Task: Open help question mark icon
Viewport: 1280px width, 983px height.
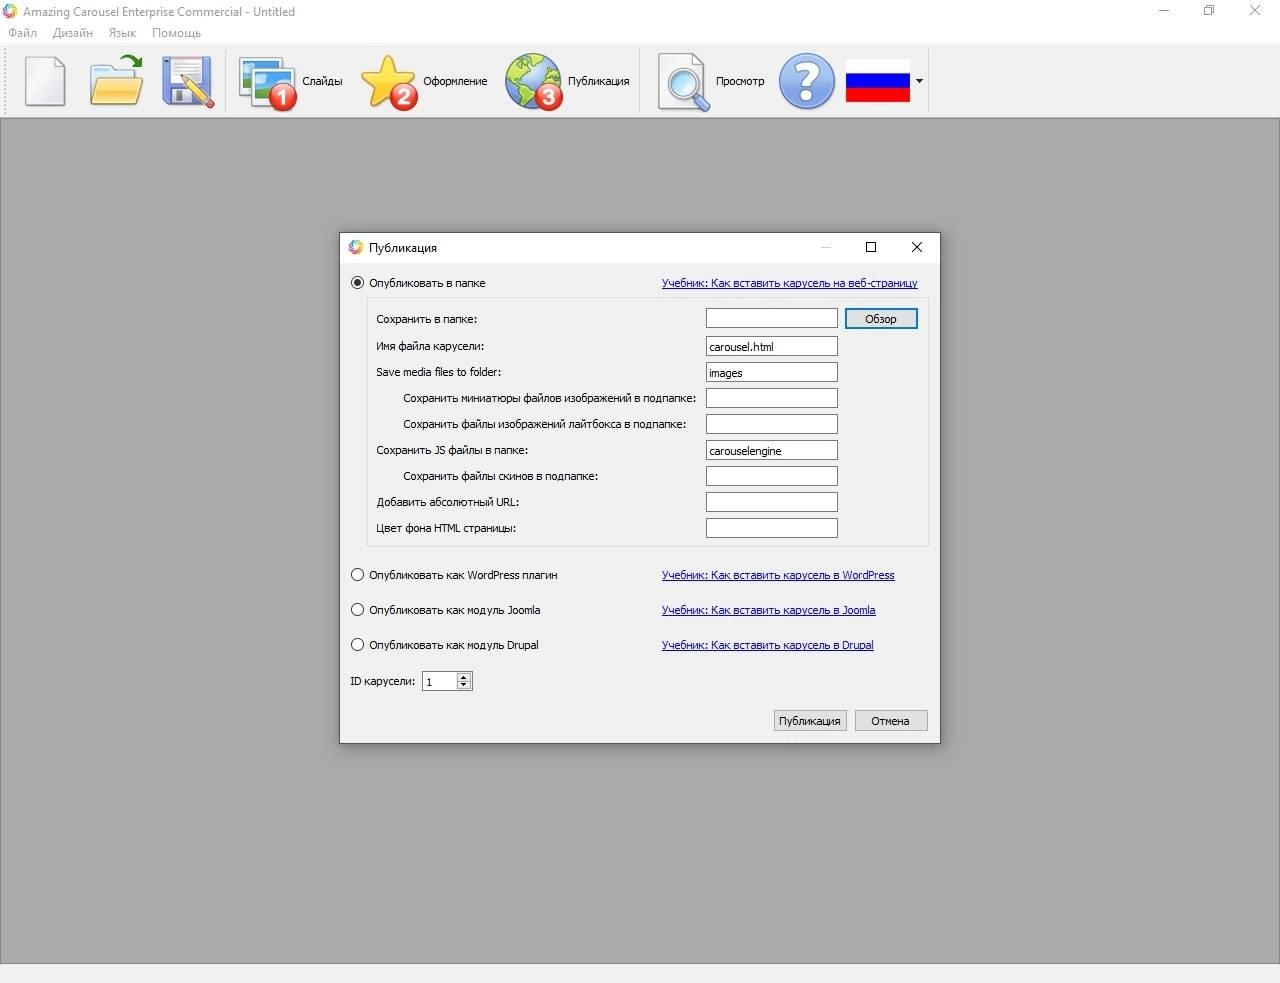Action: [806, 81]
